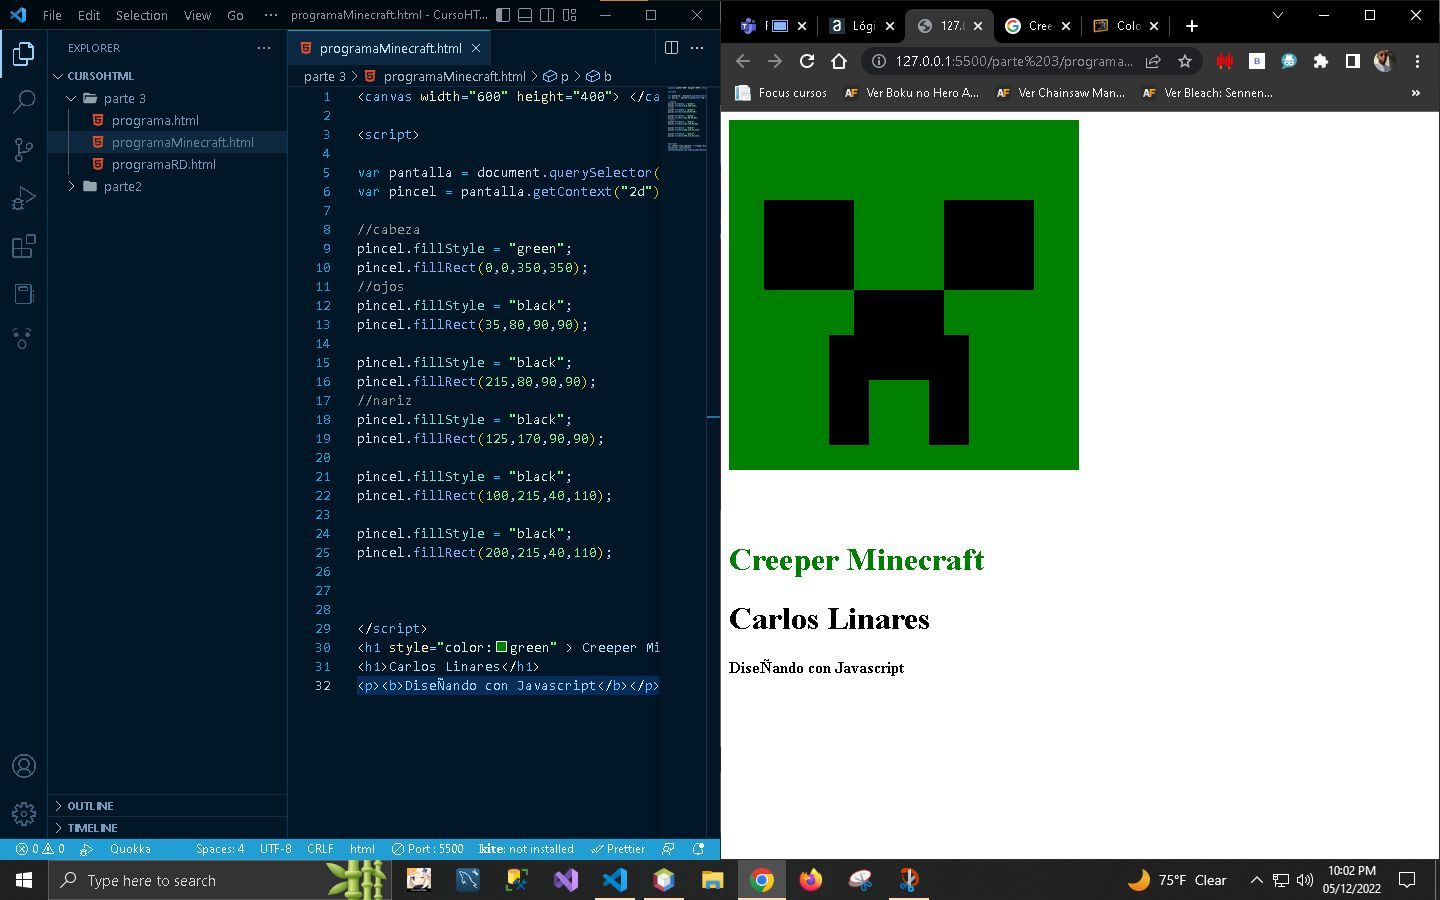Toggle the Chrome side panel
Image resolution: width=1440 pixels, height=900 pixels.
tap(1353, 61)
